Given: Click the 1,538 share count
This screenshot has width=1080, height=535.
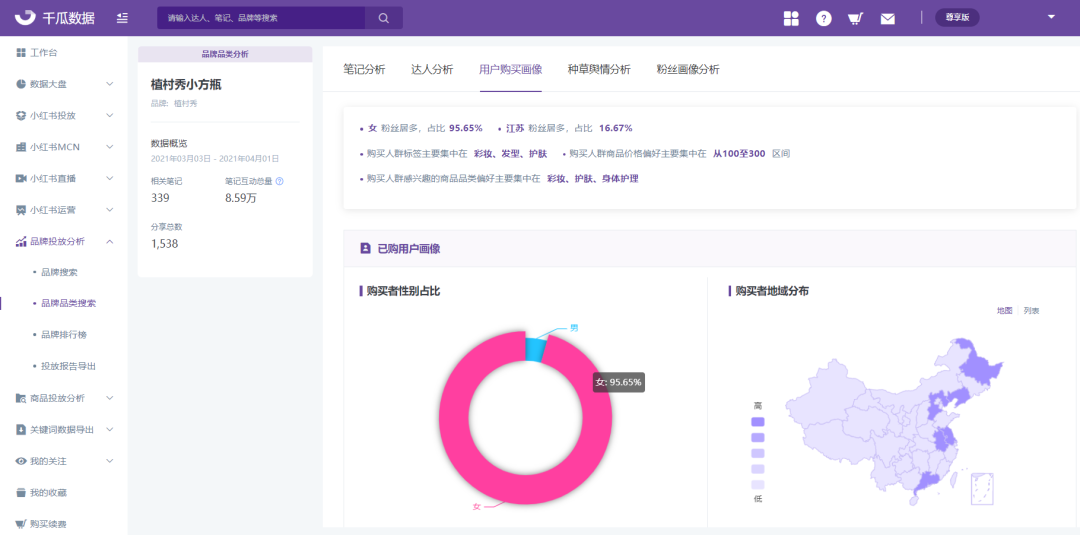Looking at the screenshot, I should [165, 243].
